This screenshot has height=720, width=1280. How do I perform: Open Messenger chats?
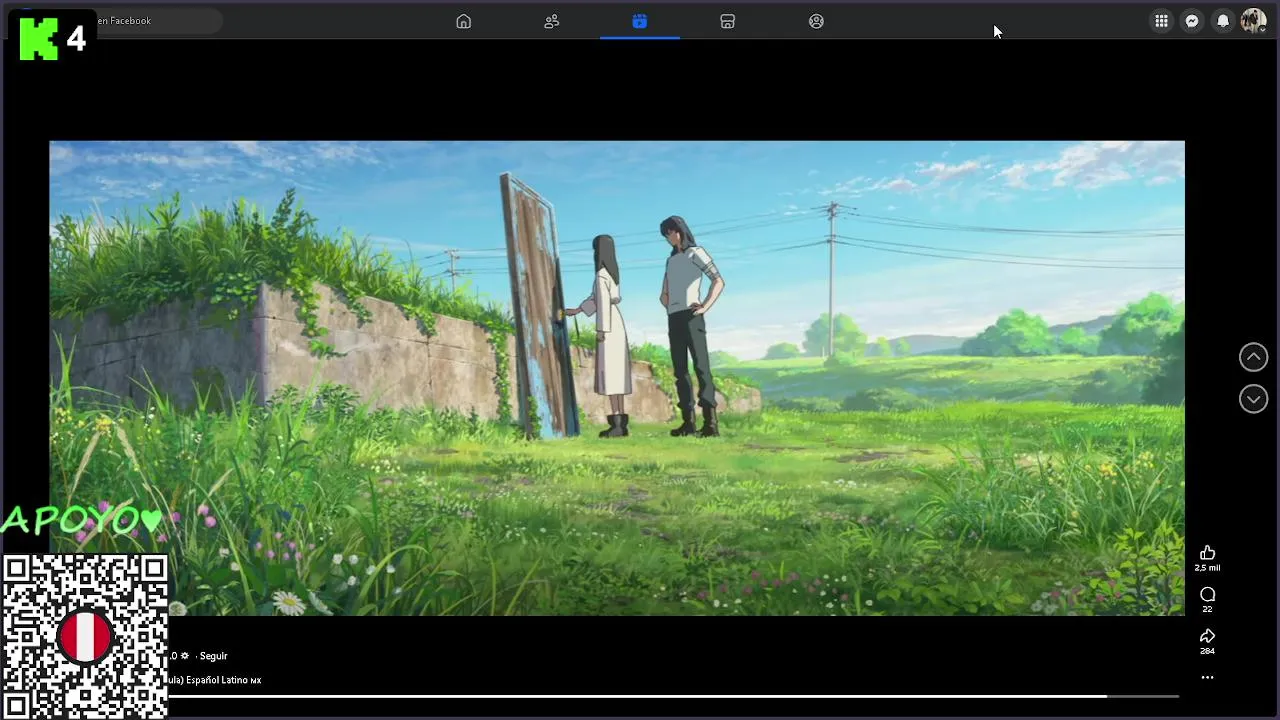click(1192, 21)
